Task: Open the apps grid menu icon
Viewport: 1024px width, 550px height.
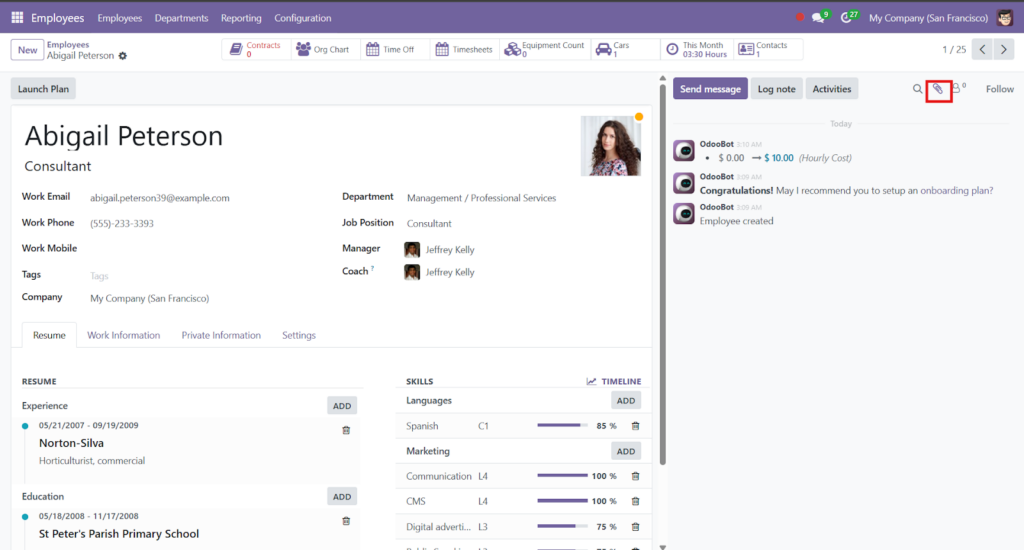Action: pos(18,18)
